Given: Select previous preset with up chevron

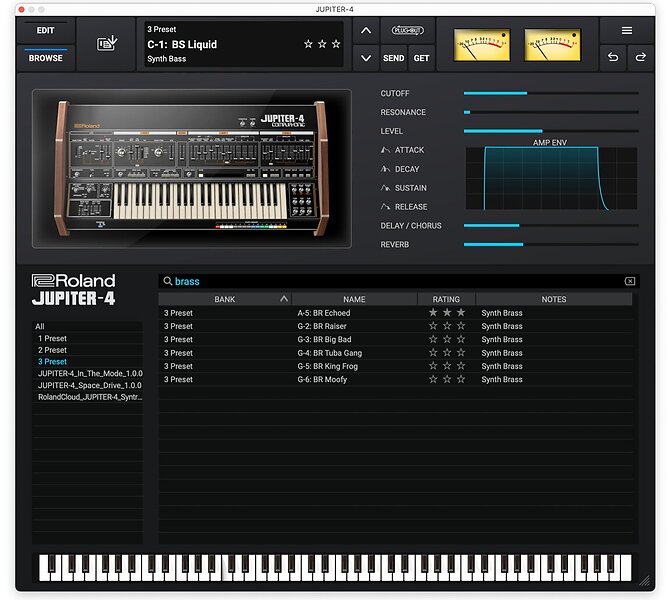Looking at the screenshot, I should (366, 31).
